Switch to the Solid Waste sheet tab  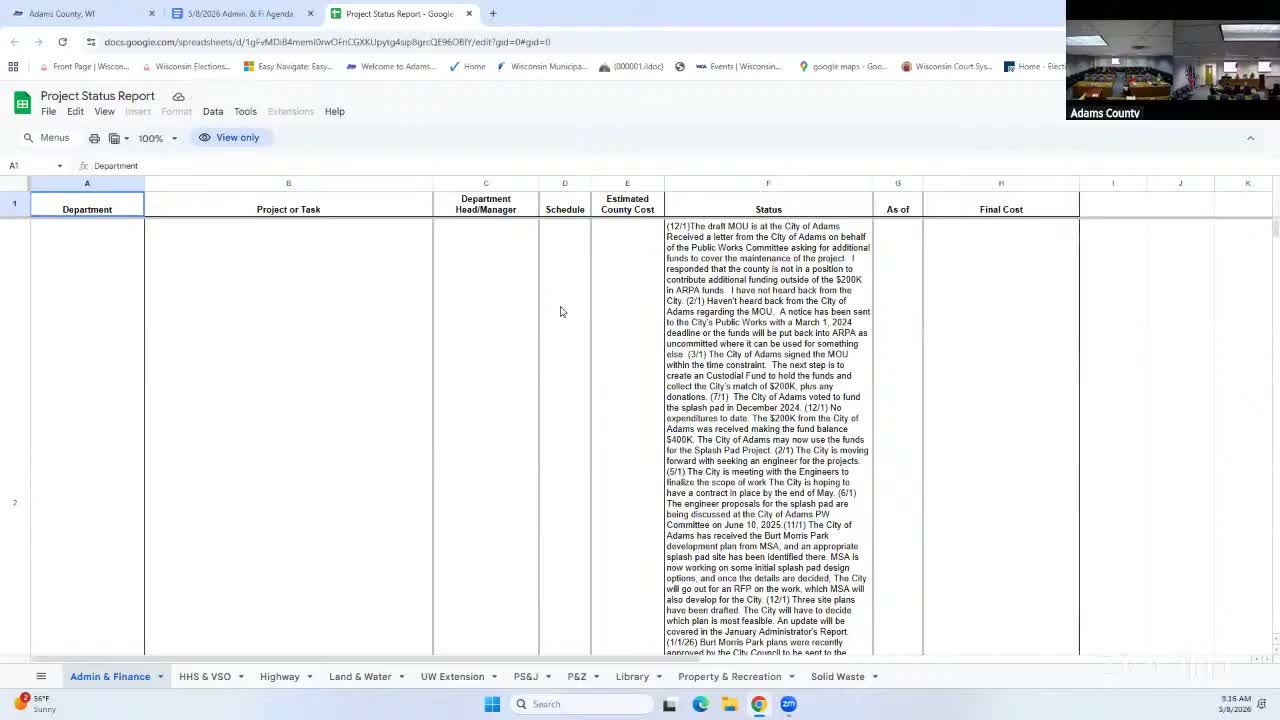click(838, 677)
